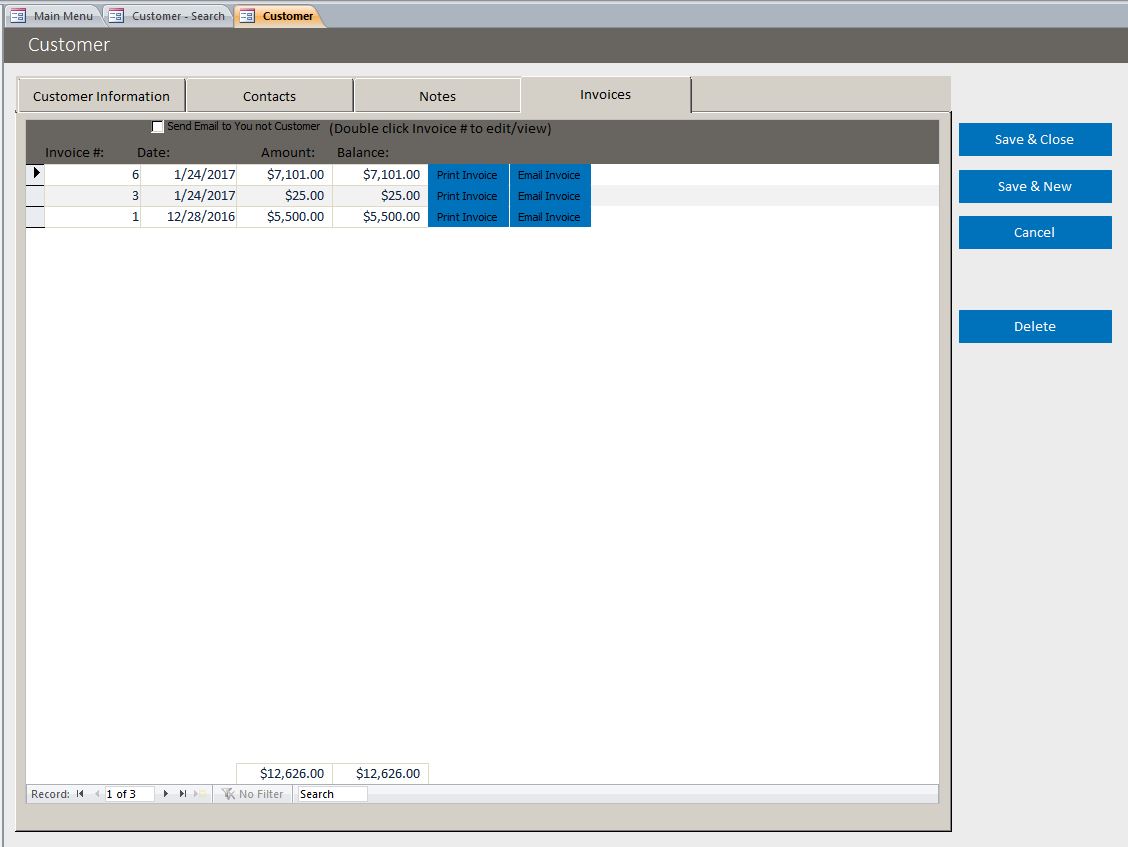Screen dimensions: 1128x847
Task: View the Customer Information tab
Action: tap(100, 95)
